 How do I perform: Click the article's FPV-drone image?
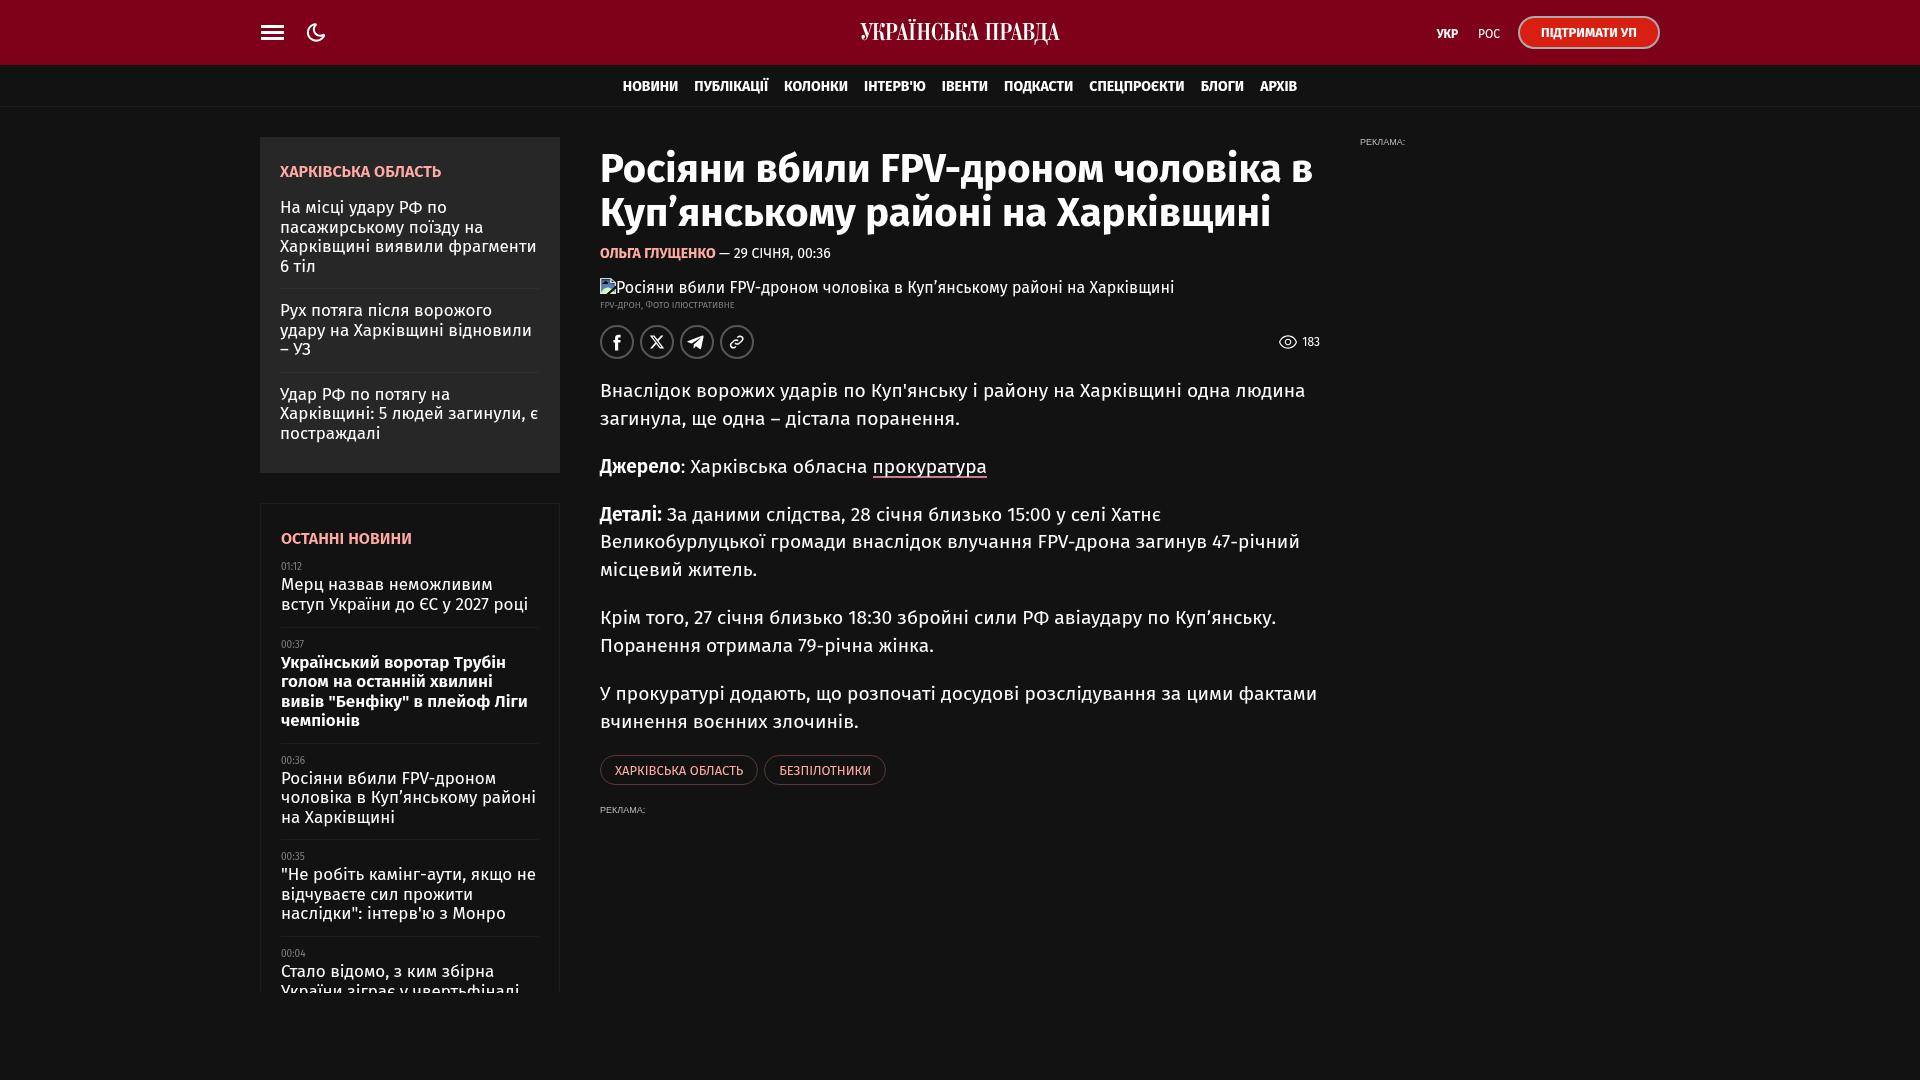click(x=886, y=288)
